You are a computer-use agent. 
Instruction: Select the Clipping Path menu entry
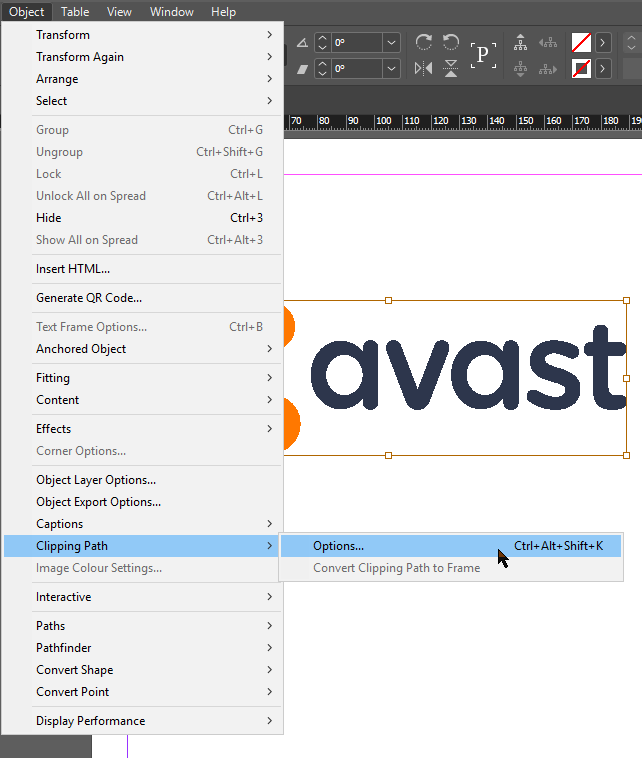click(142, 546)
